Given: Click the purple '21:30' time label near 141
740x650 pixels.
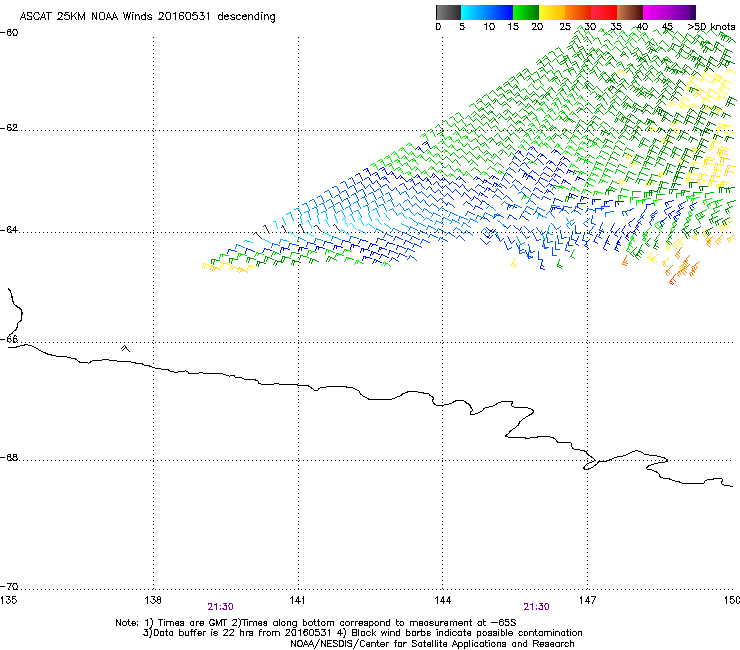Looking at the screenshot, I should point(220,607).
